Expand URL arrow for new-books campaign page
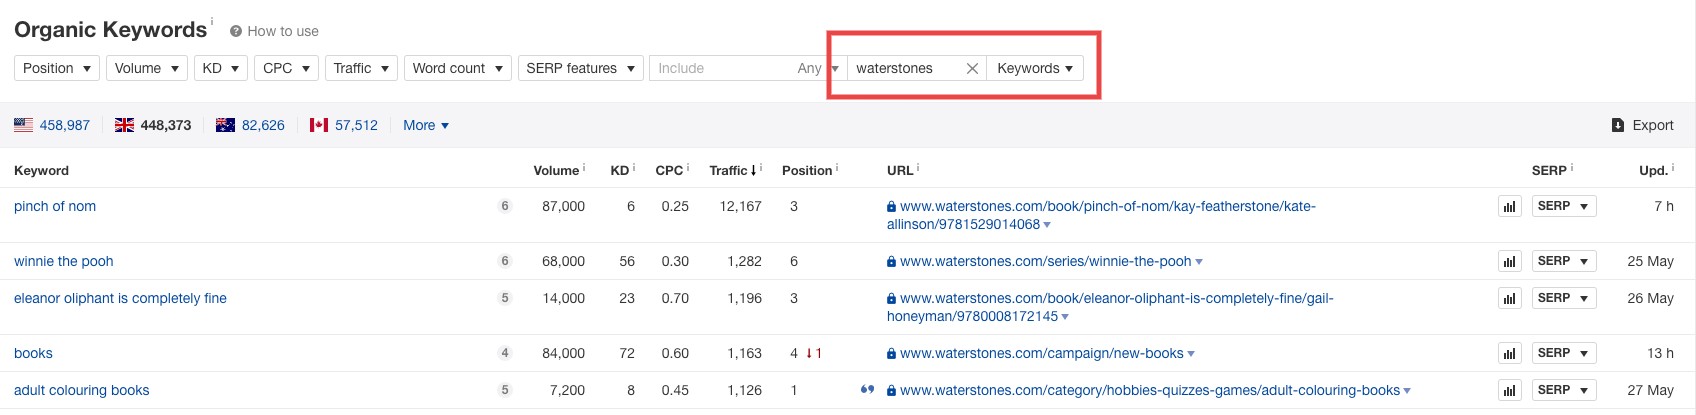The image size is (1696, 415). coord(1191,354)
